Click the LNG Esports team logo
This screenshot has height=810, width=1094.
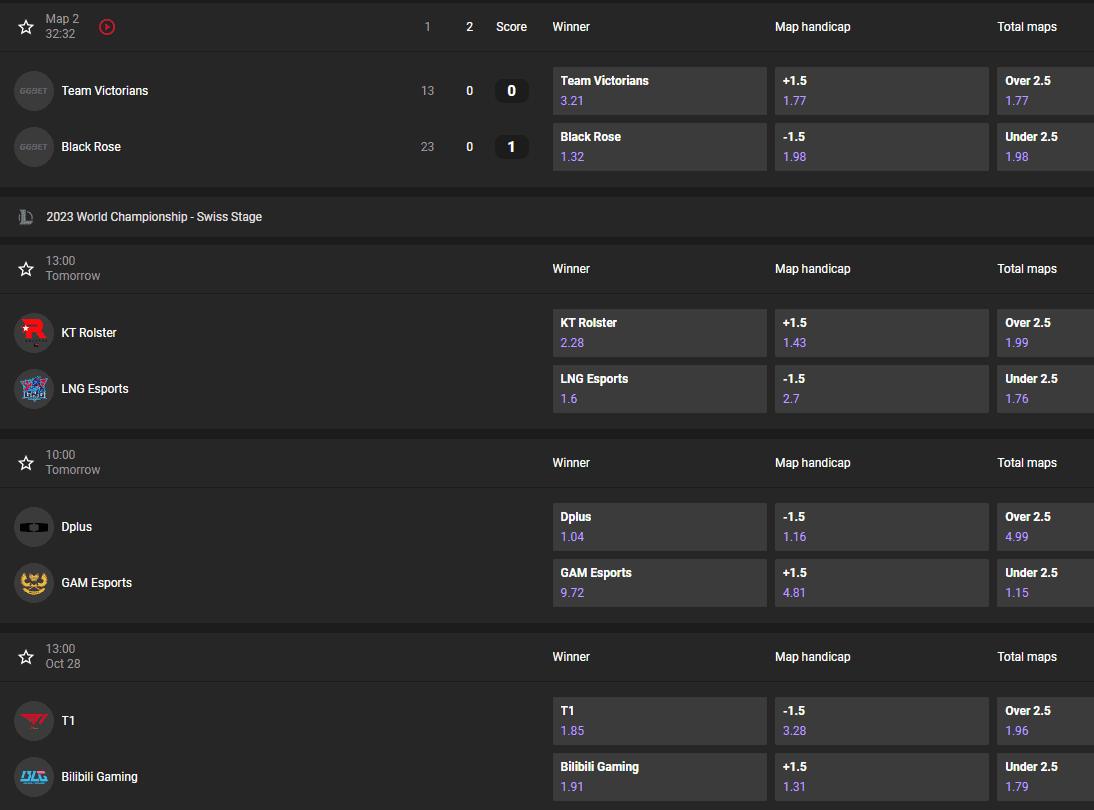click(x=34, y=389)
